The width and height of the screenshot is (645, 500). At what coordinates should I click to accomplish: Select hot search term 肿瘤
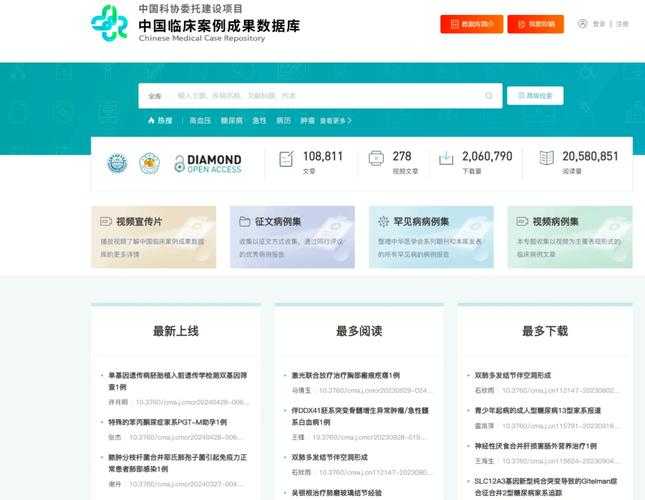click(307, 120)
